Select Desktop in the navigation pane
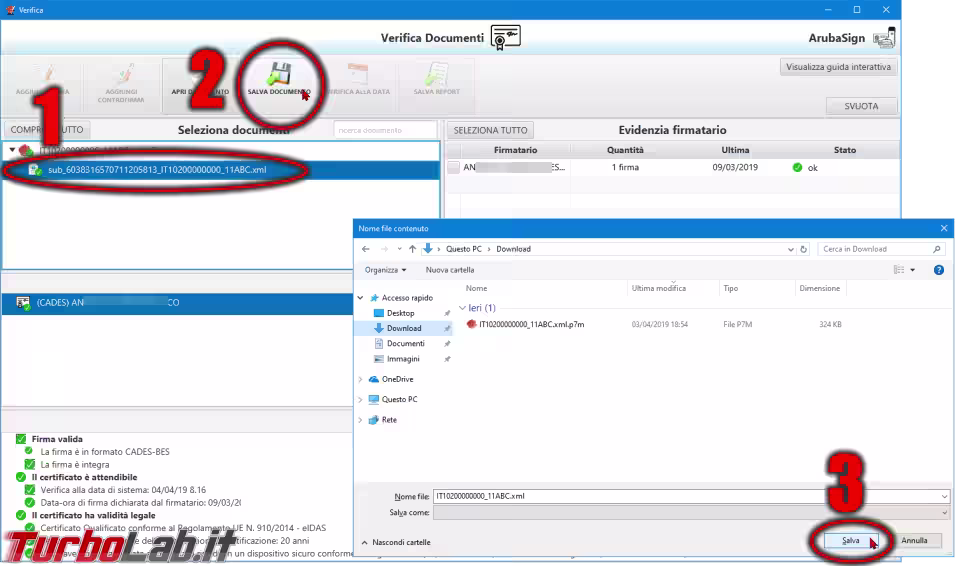960x566 pixels. 400,313
